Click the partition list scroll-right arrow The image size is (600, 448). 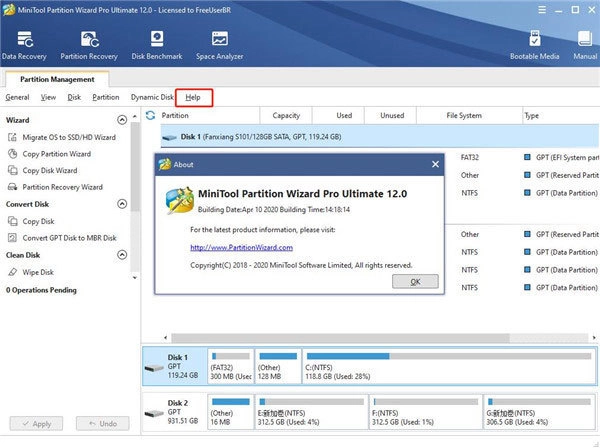(x=594, y=338)
